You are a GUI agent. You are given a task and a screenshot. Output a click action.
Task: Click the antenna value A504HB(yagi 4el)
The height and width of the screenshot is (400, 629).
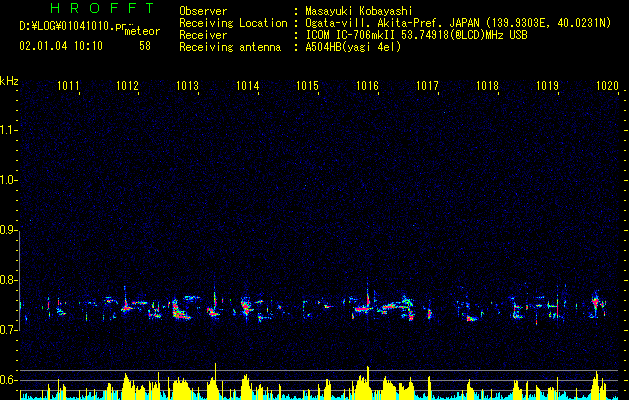353,47
